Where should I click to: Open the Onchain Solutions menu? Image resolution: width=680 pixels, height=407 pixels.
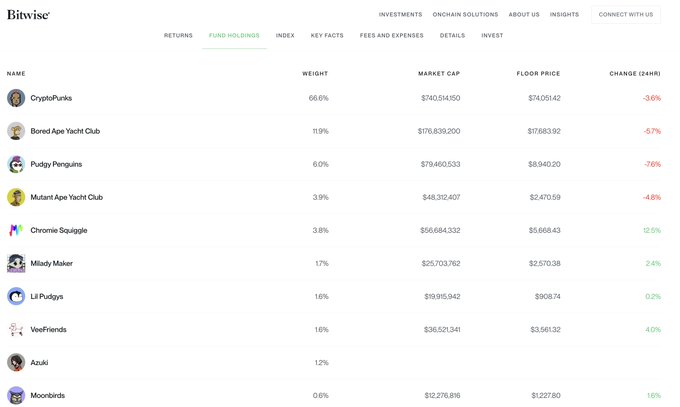coord(465,14)
